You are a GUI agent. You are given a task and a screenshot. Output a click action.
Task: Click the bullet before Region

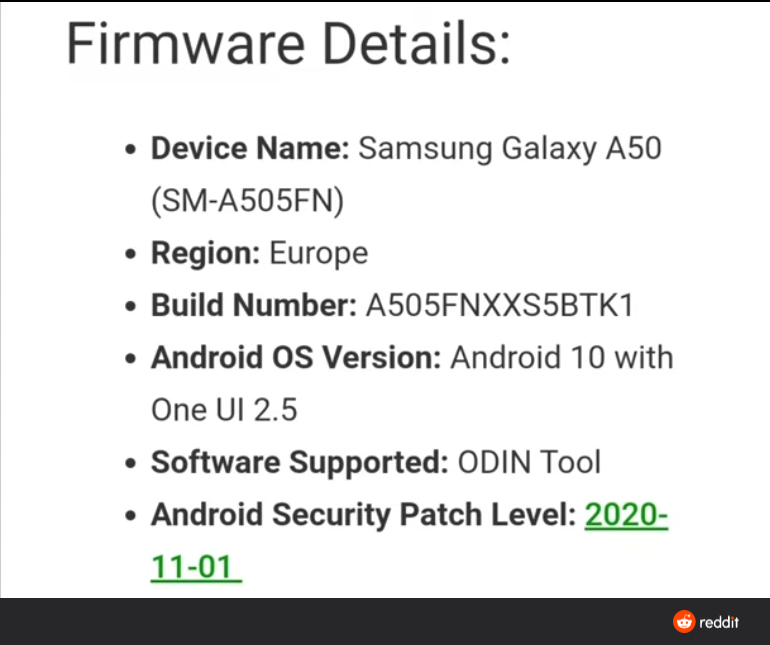(x=130, y=253)
